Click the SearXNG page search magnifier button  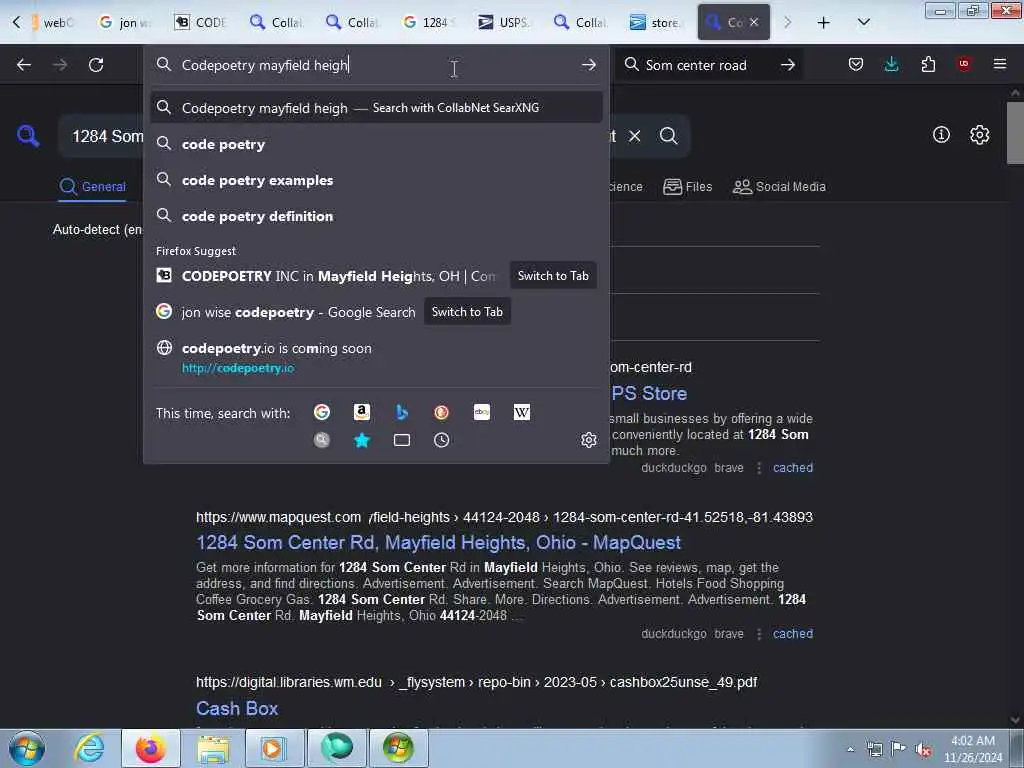pos(668,135)
